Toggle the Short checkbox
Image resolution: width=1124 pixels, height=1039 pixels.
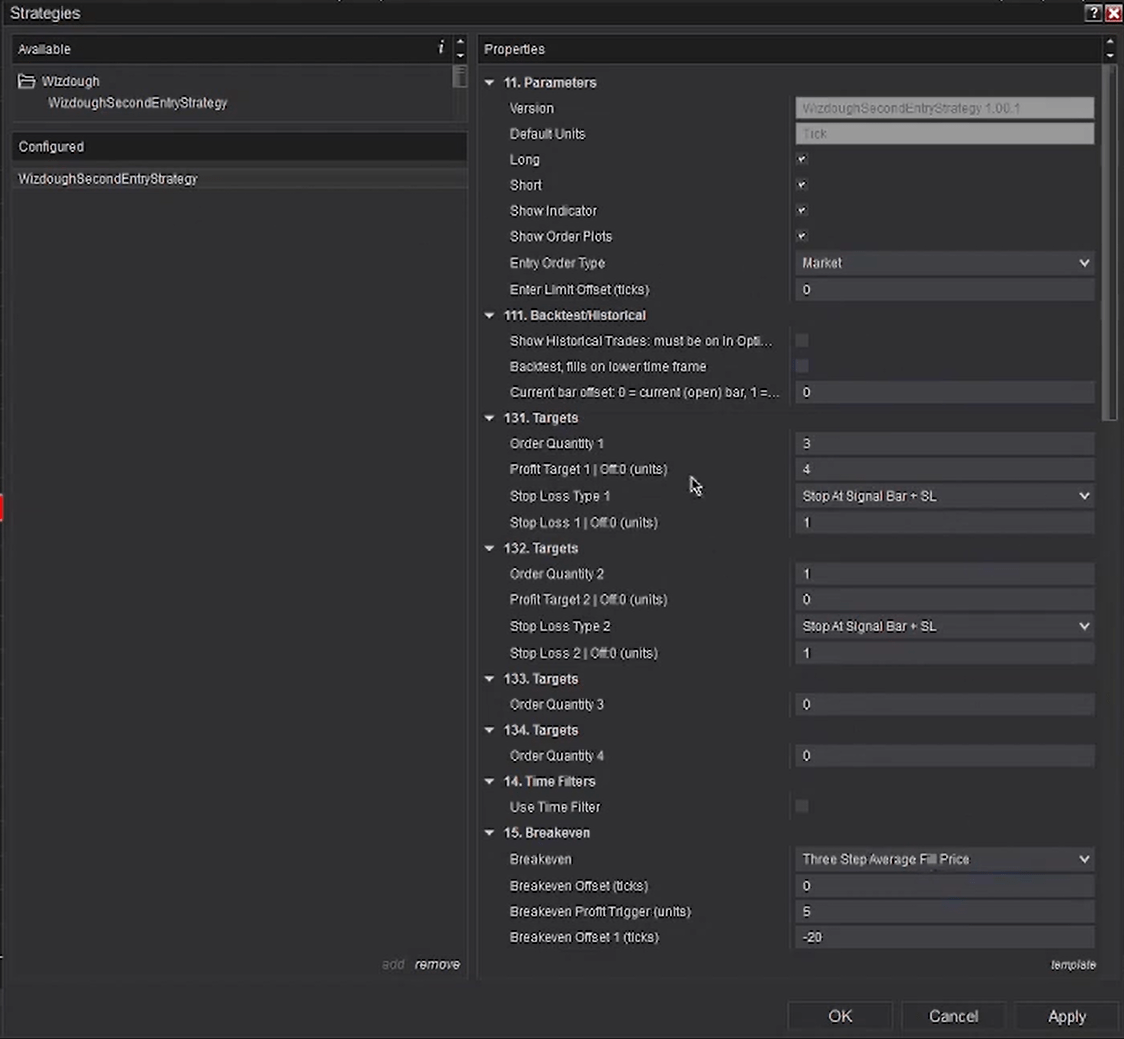(x=801, y=185)
